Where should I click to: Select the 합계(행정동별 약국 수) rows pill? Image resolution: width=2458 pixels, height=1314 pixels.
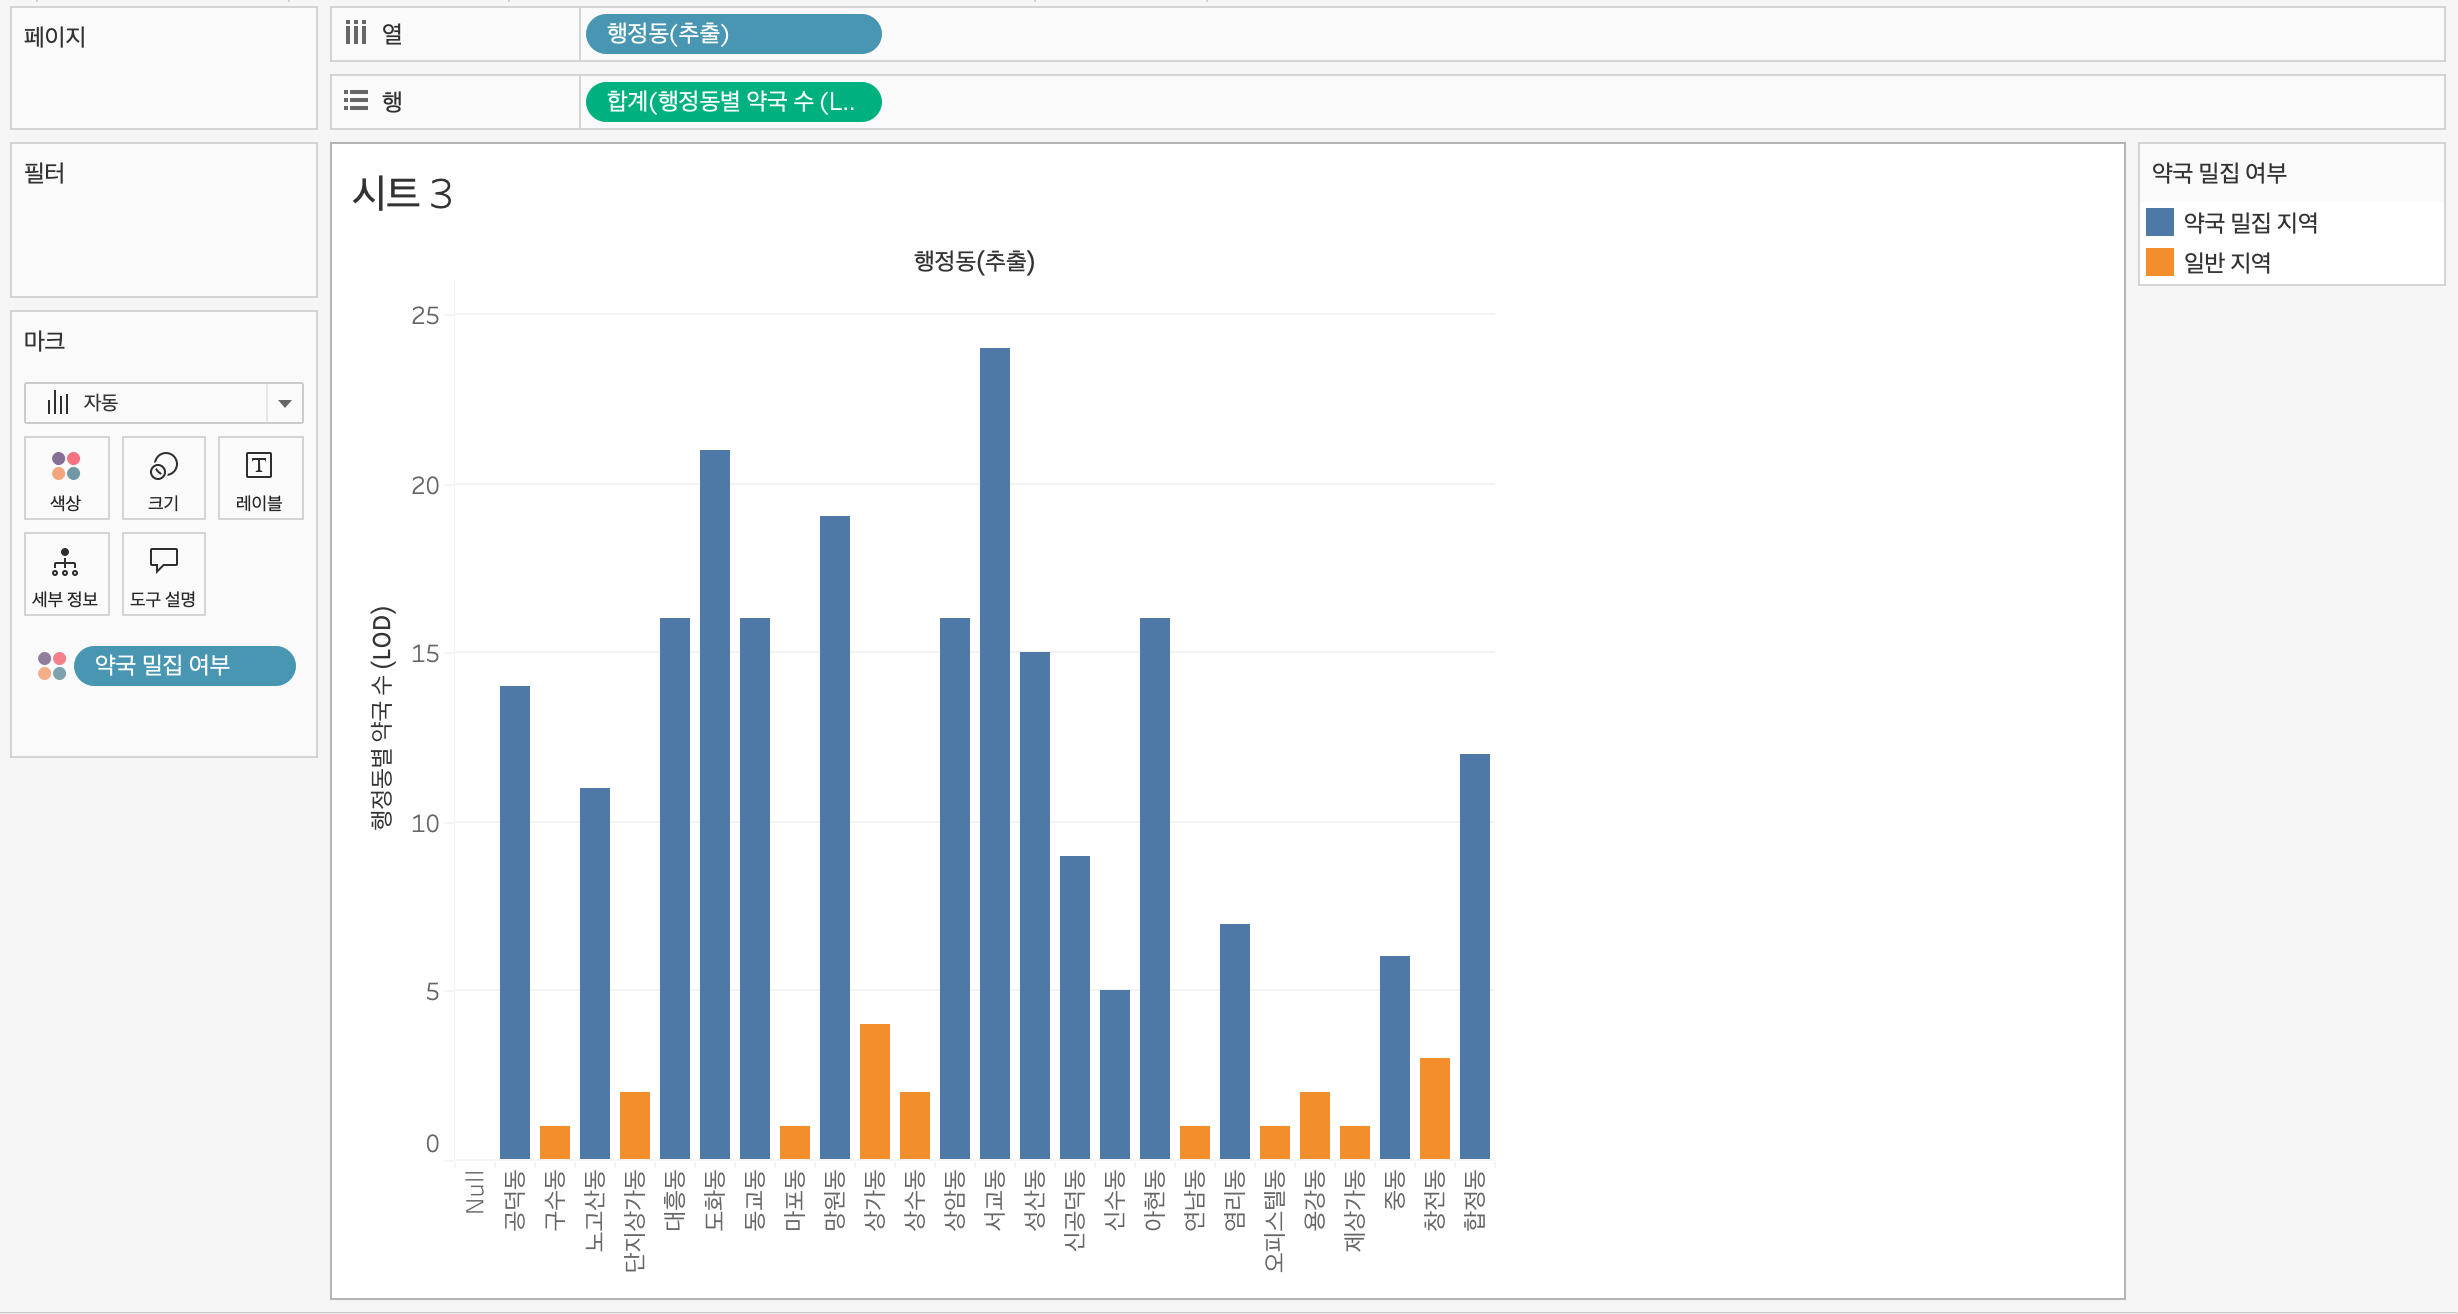732,102
